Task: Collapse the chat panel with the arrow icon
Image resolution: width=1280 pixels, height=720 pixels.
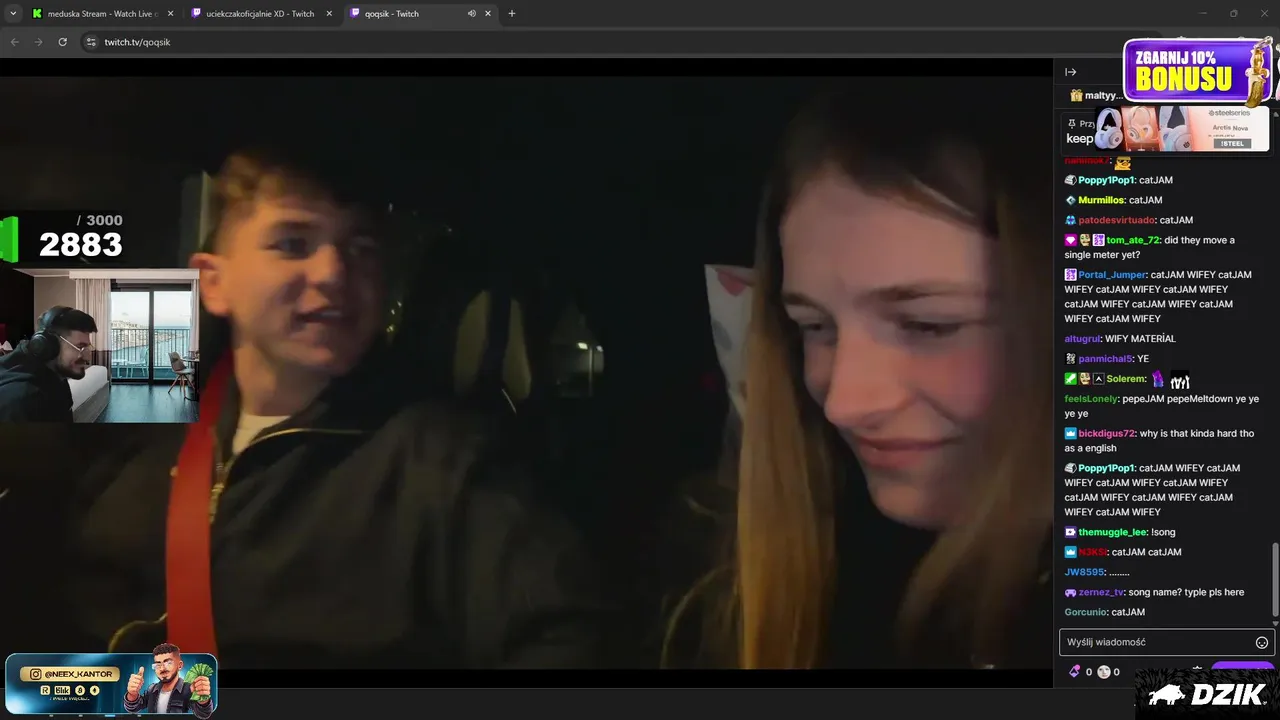Action: [1070, 72]
